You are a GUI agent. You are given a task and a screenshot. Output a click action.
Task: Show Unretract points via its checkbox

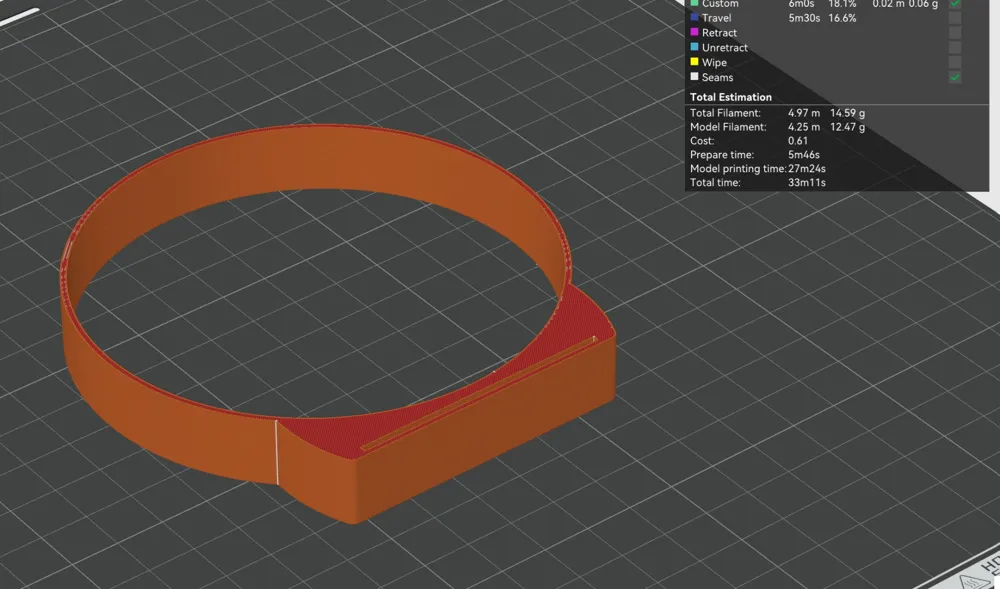coord(955,47)
